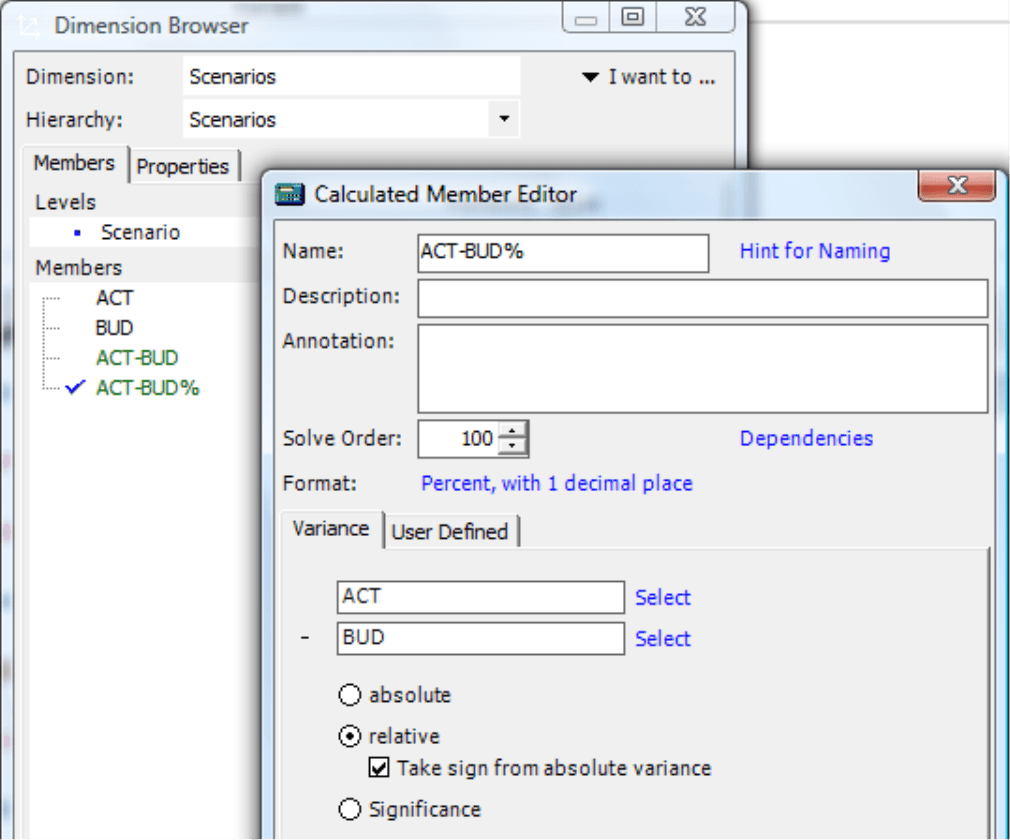Close the Calculated Member Editor dialog
Screen dimensions: 1010x840
(x=956, y=186)
